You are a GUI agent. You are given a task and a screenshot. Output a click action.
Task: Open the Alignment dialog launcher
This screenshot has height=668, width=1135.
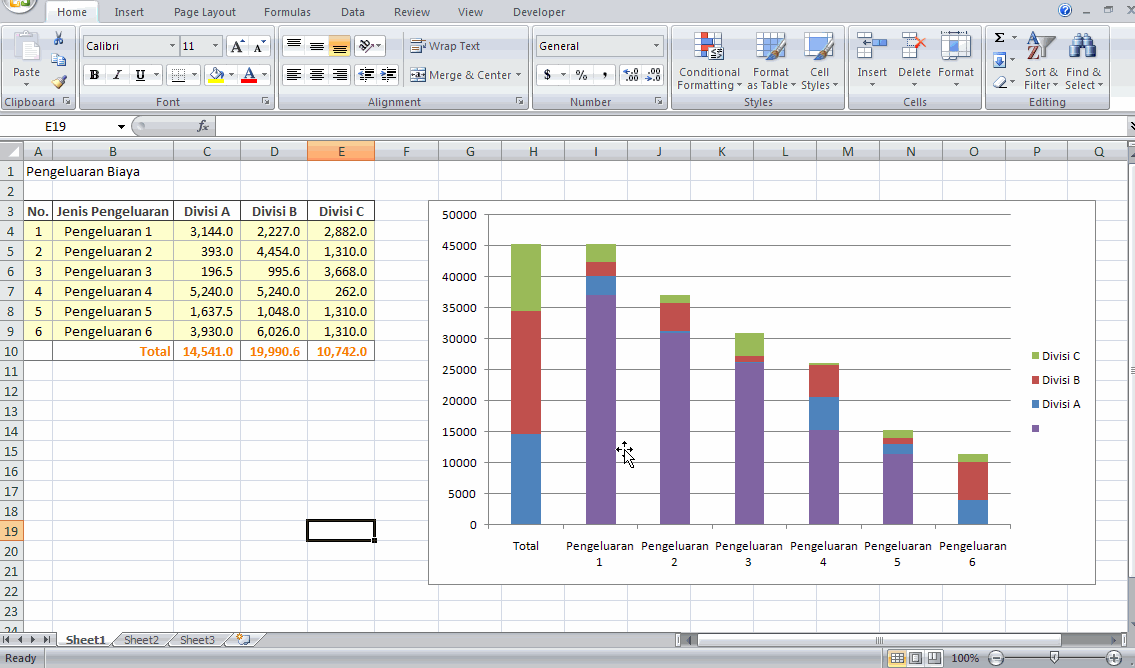(519, 102)
